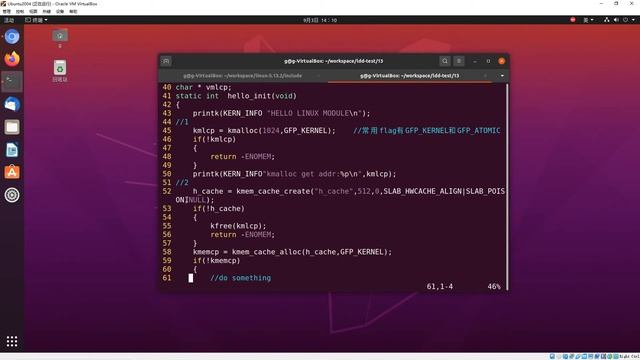Screen dimensions: 640x360
Task: Show applications grid button
Action: pos(12,341)
